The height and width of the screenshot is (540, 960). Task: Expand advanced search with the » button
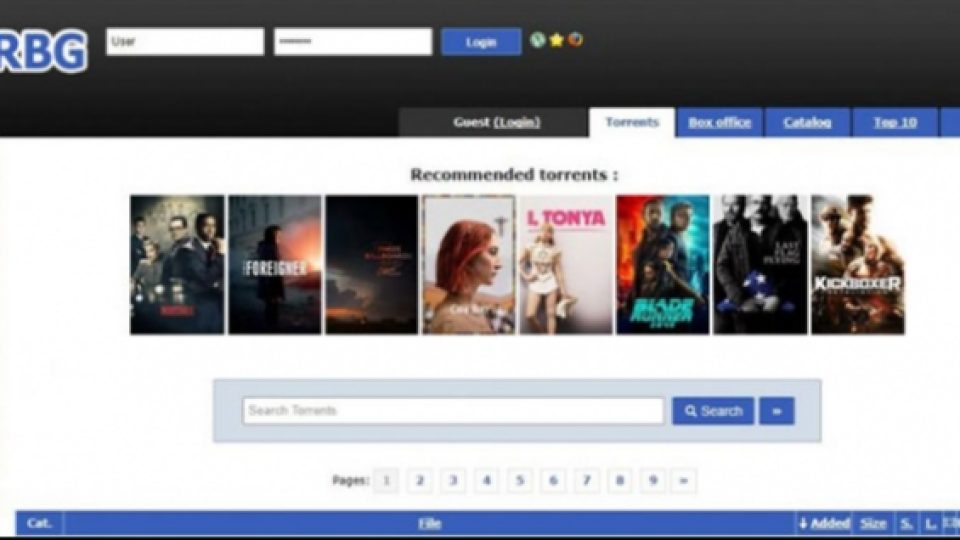777,411
